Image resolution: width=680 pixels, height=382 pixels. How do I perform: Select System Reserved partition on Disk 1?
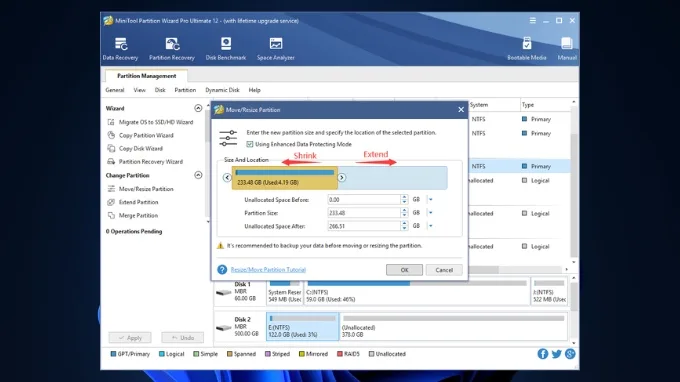point(284,292)
